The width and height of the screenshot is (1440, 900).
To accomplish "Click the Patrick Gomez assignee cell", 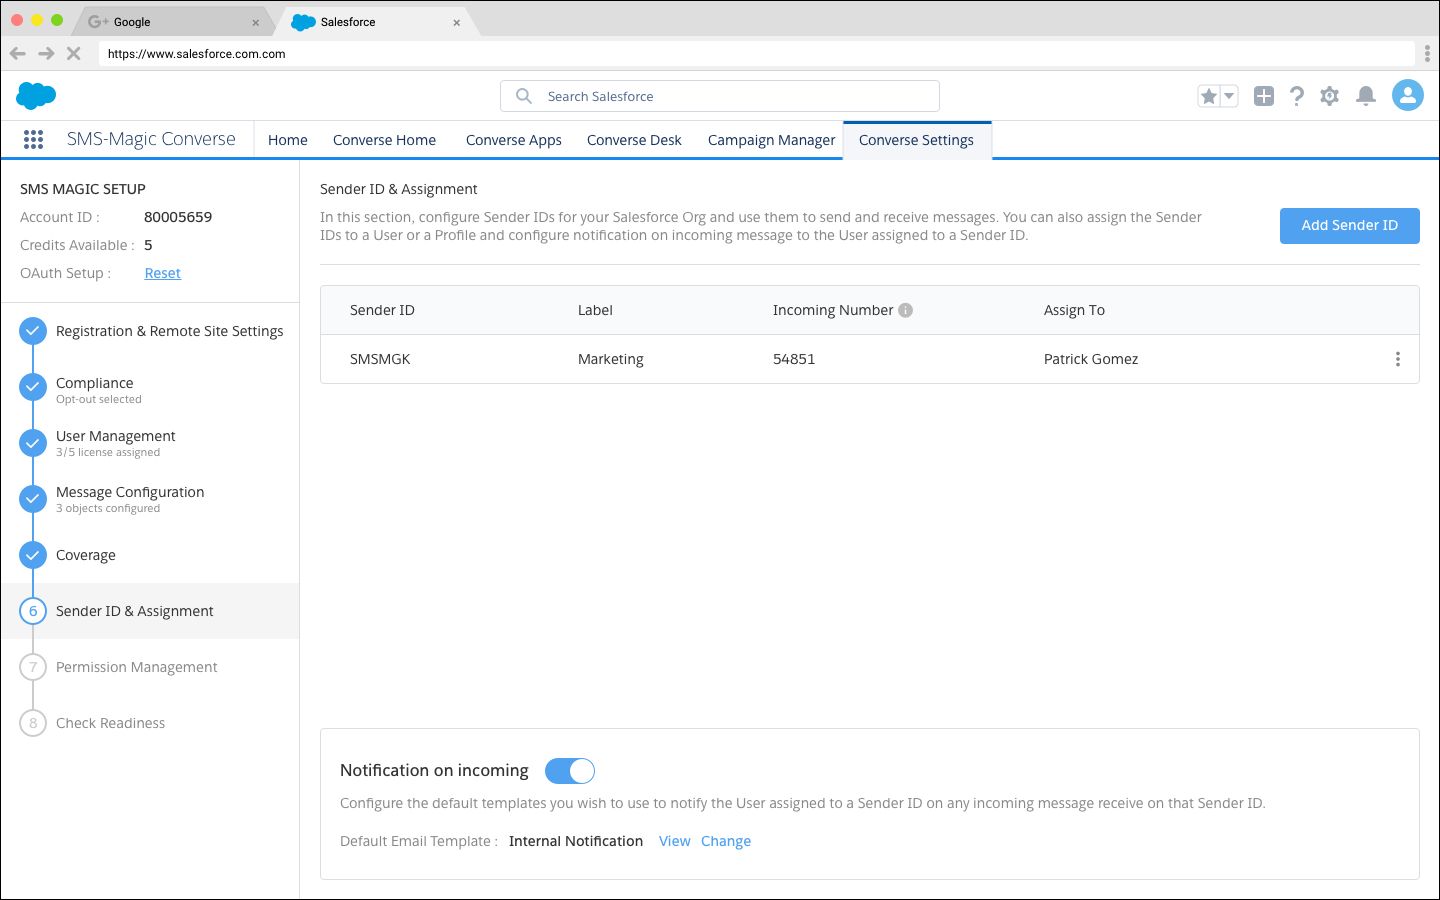I will point(1091,359).
